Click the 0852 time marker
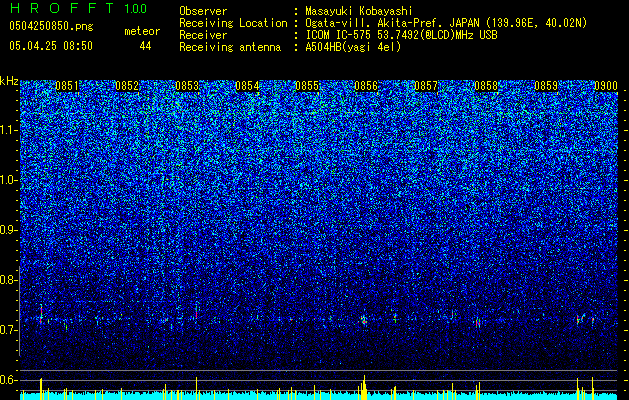The width and height of the screenshot is (629, 400). (127, 86)
